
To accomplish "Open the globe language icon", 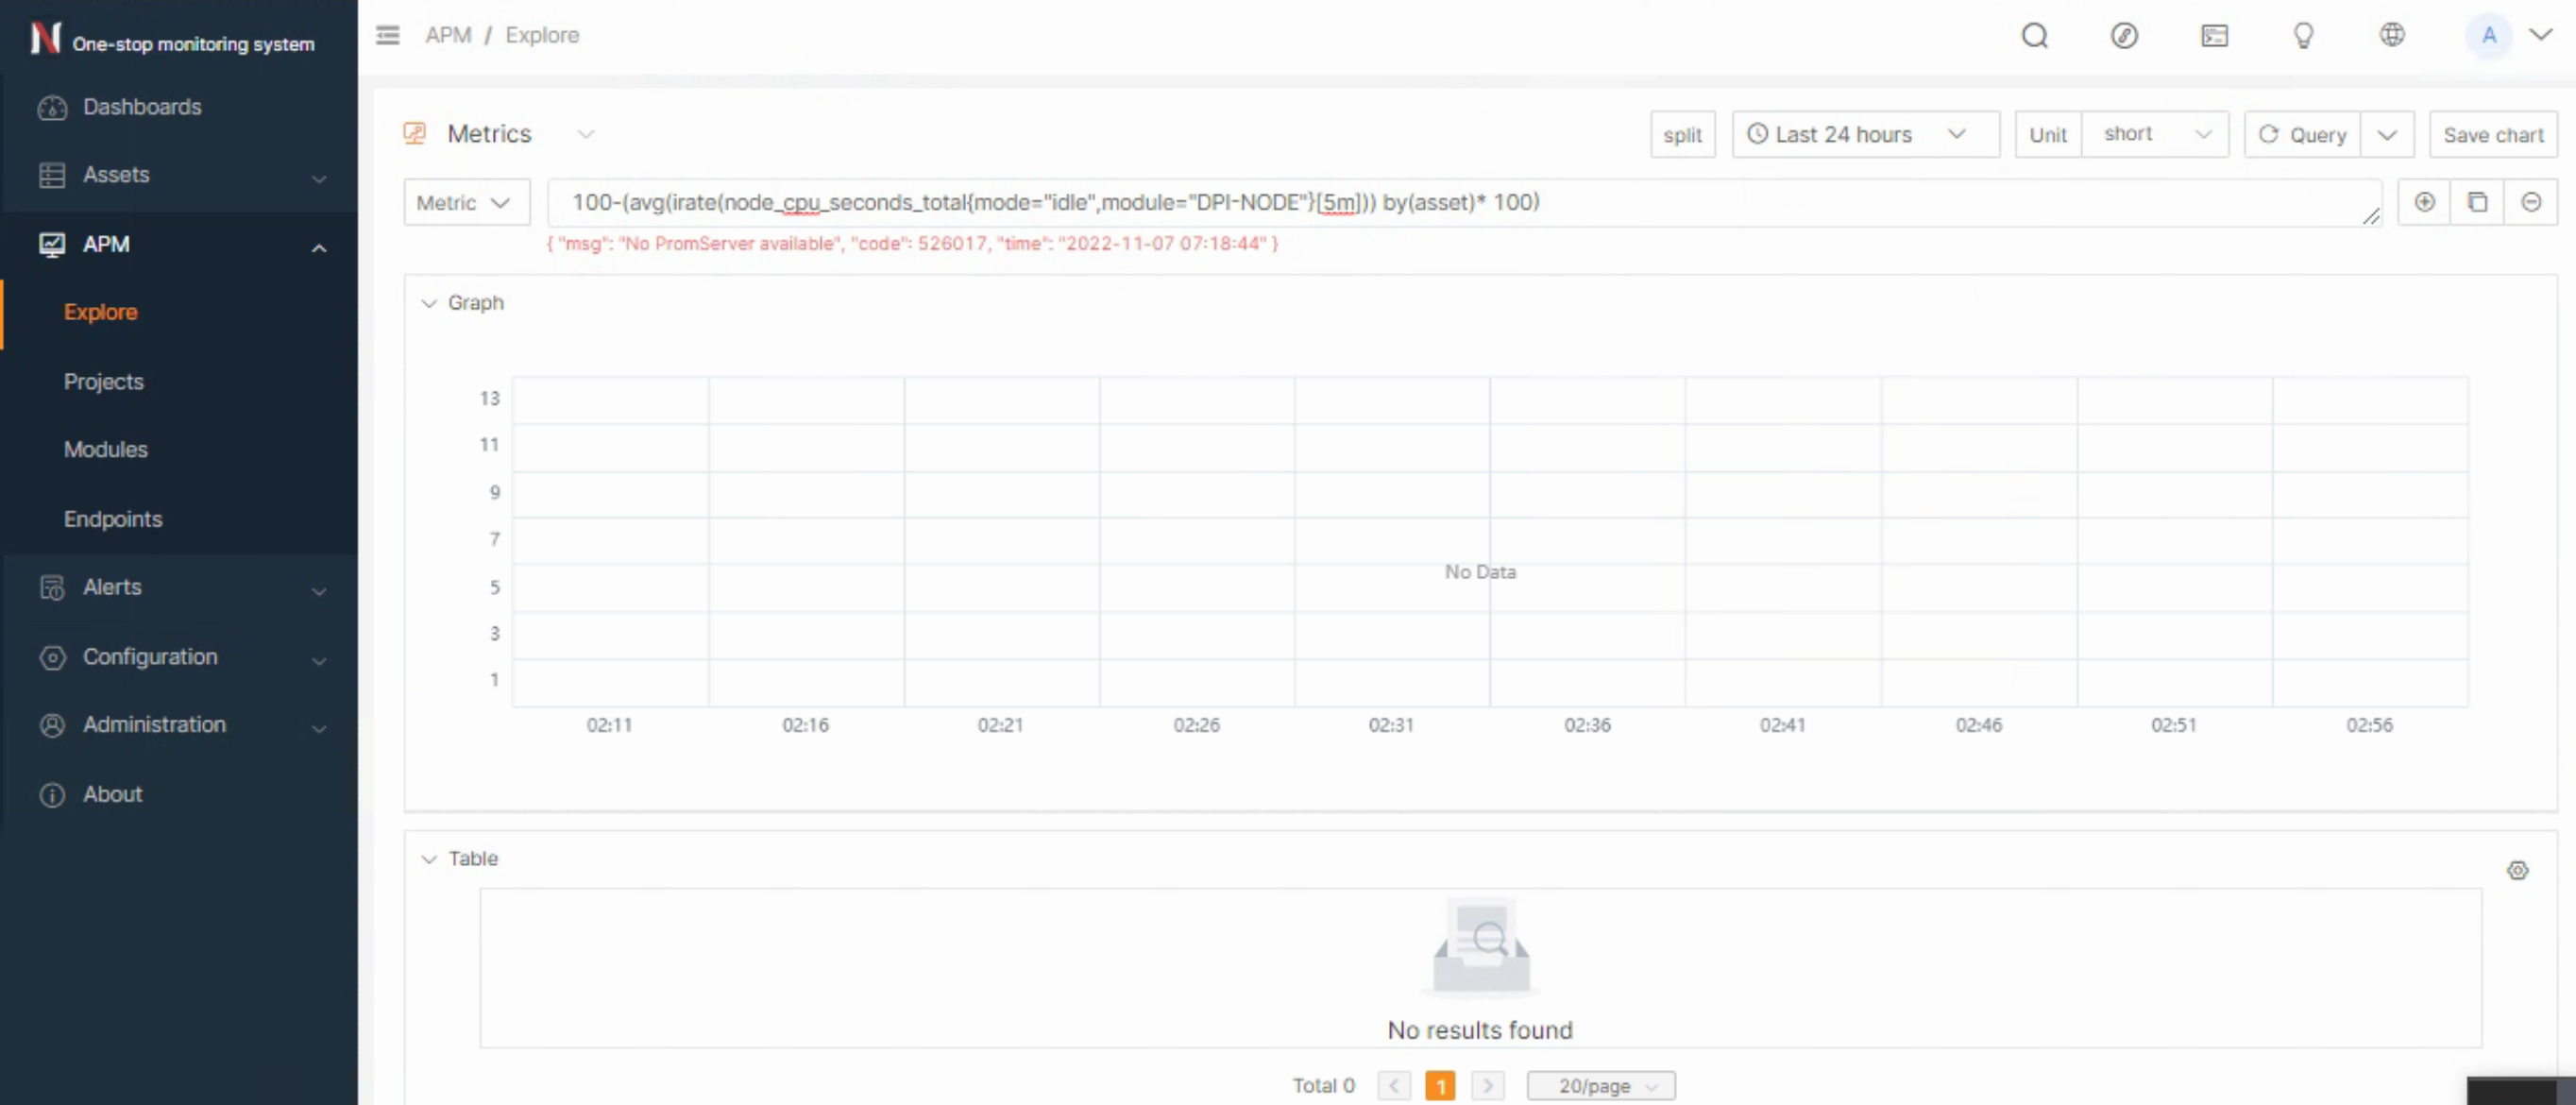I will pyautogui.click(x=2391, y=36).
